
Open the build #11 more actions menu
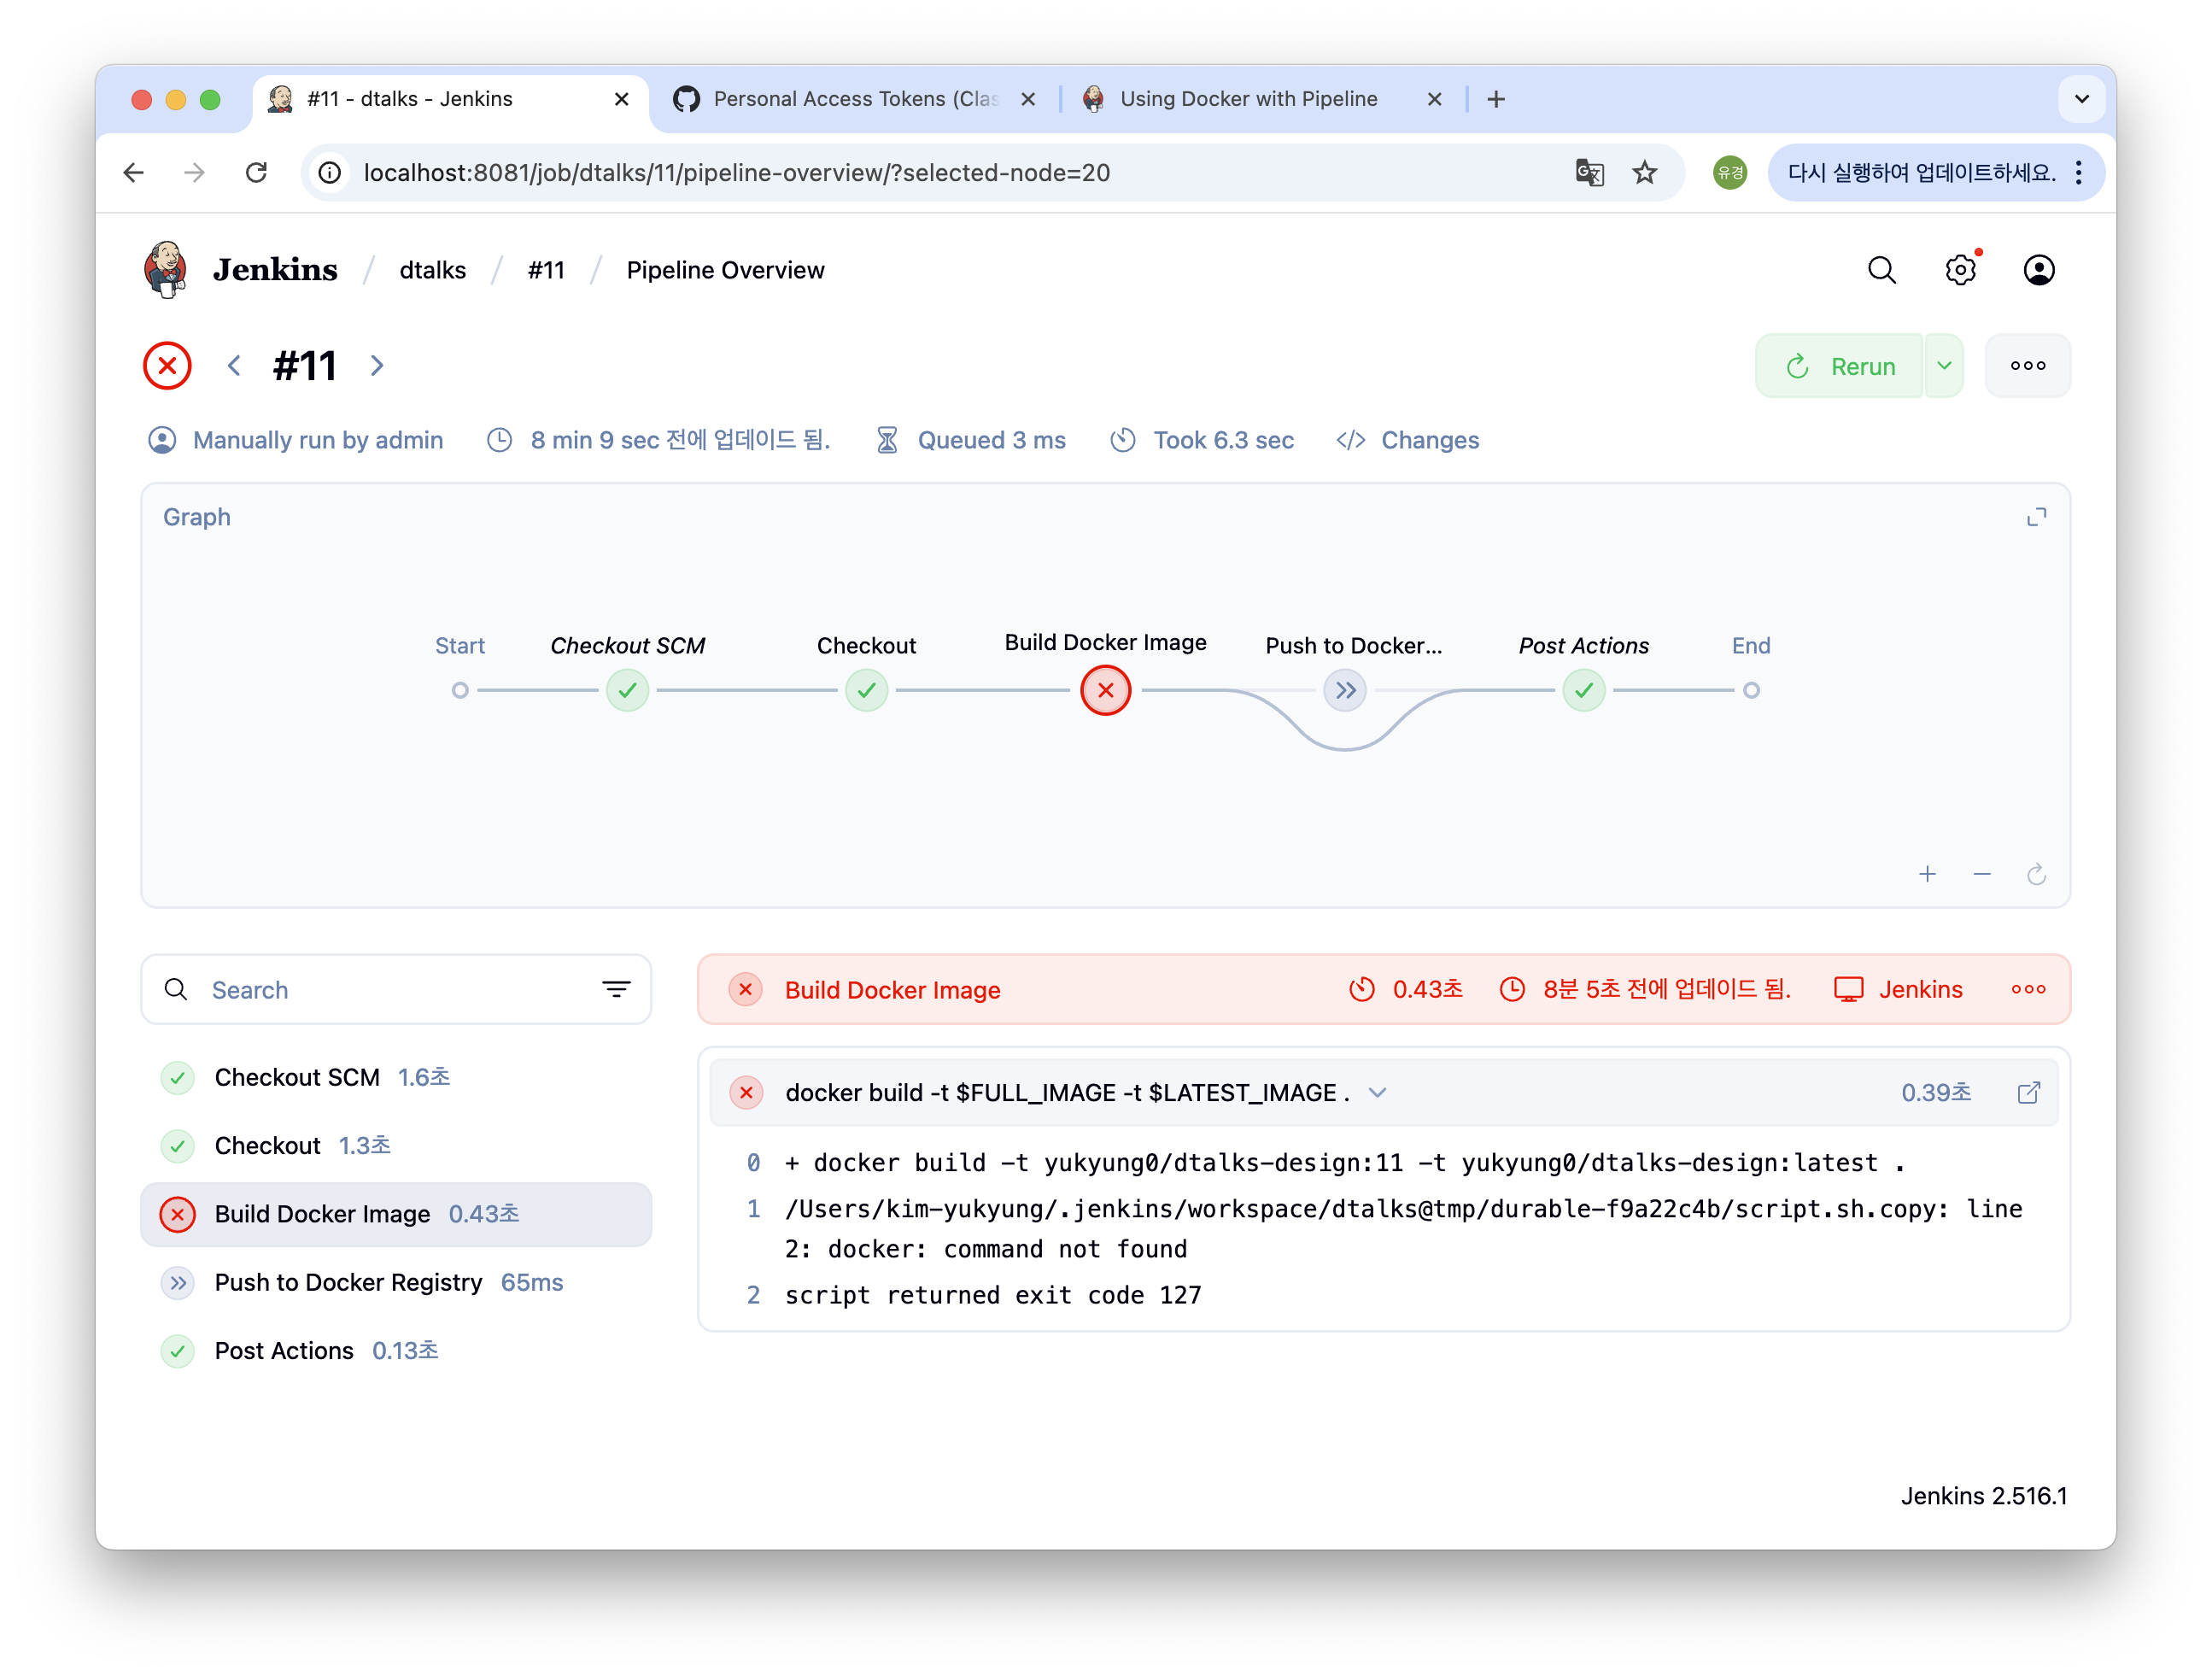pos(2027,366)
